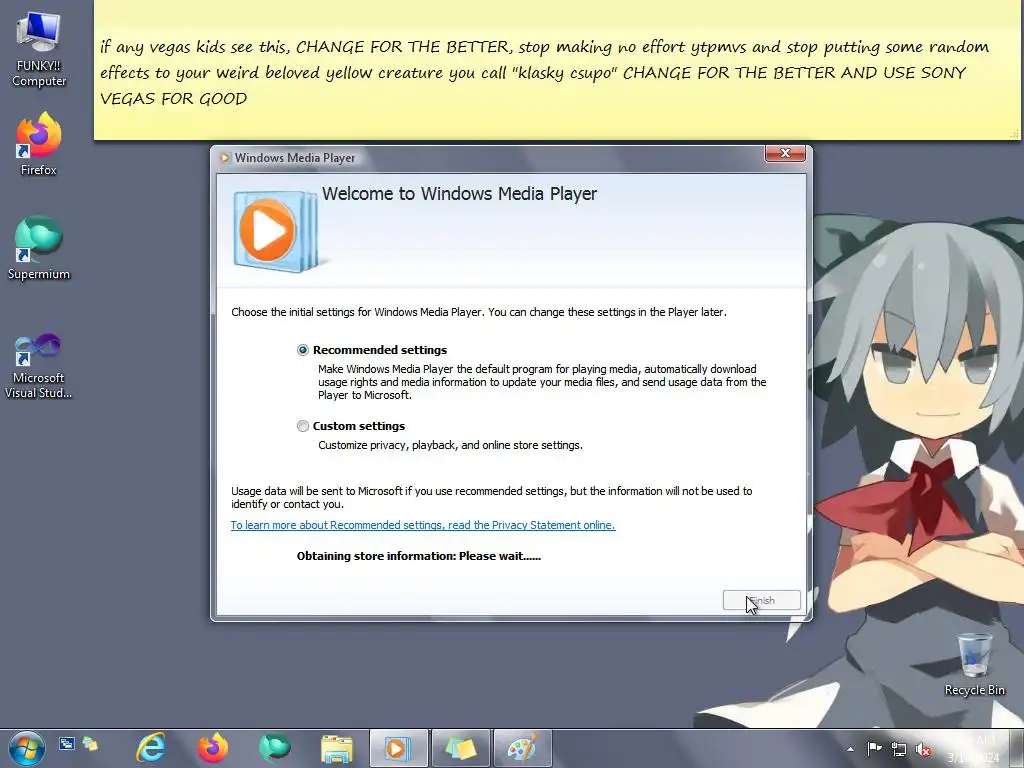1024x768 pixels.
Task: Click the Windows Media Player logo in dialog
Action: [275, 231]
